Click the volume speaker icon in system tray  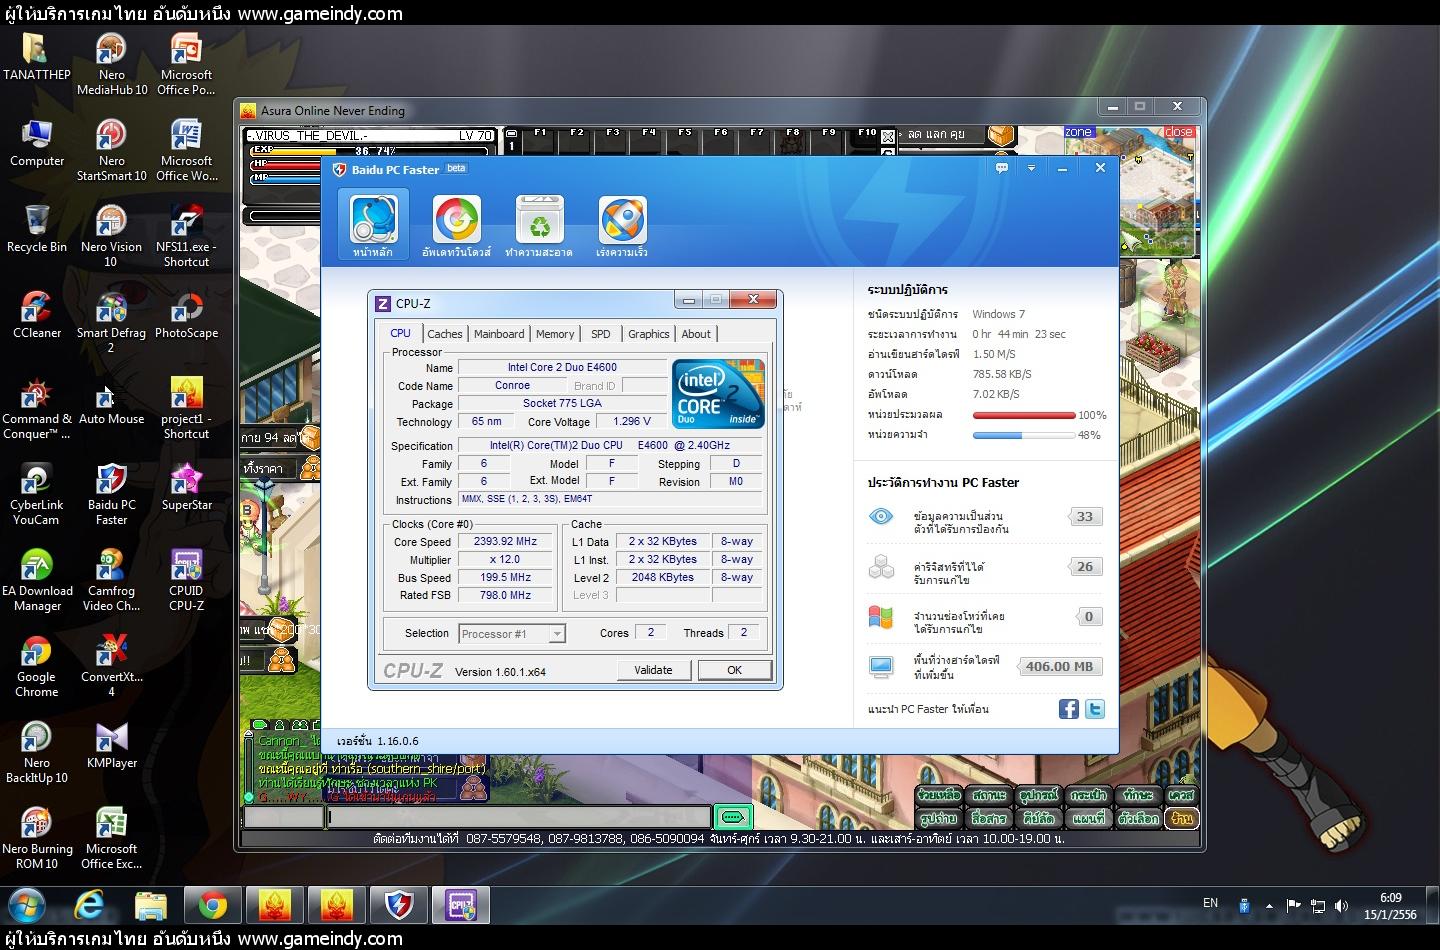pos(1341,906)
